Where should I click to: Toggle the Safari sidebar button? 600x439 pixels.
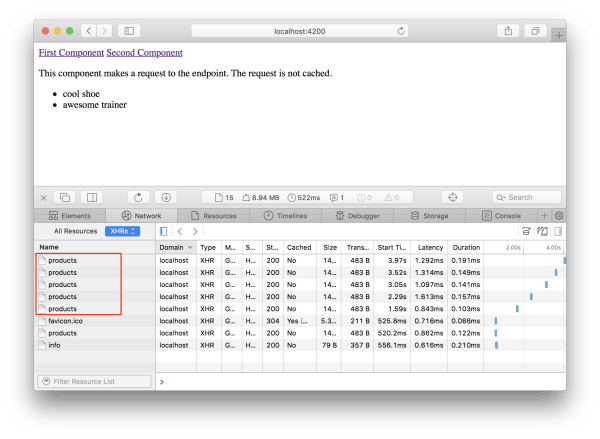(x=129, y=31)
